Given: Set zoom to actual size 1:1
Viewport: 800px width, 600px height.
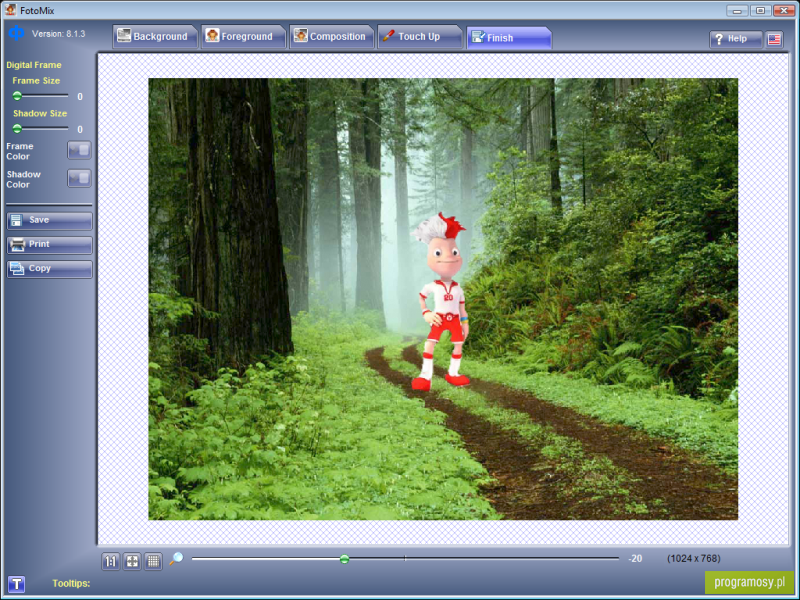Looking at the screenshot, I should pos(110,561).
